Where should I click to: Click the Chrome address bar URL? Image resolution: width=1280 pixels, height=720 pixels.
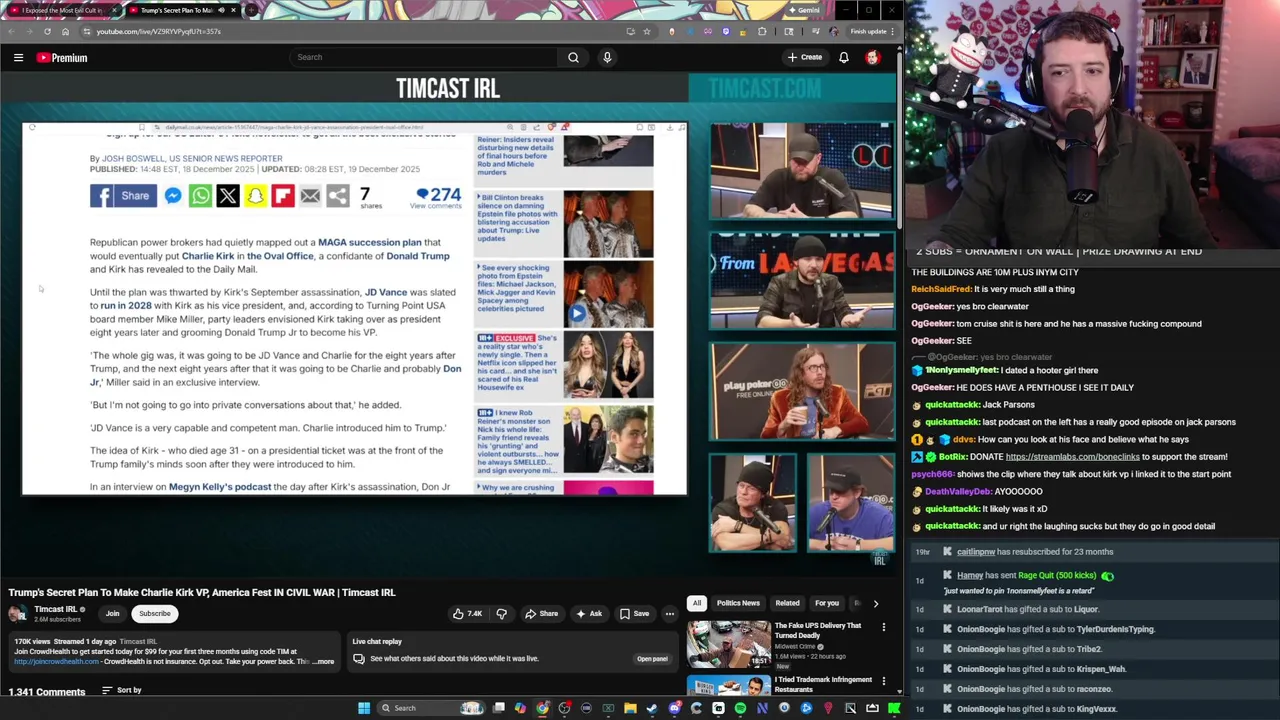[159, 31]
